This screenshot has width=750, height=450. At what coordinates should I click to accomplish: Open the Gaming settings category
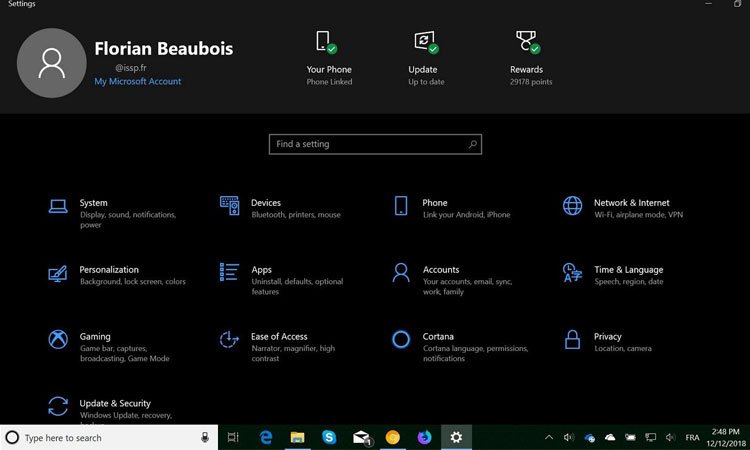[95, 337]
